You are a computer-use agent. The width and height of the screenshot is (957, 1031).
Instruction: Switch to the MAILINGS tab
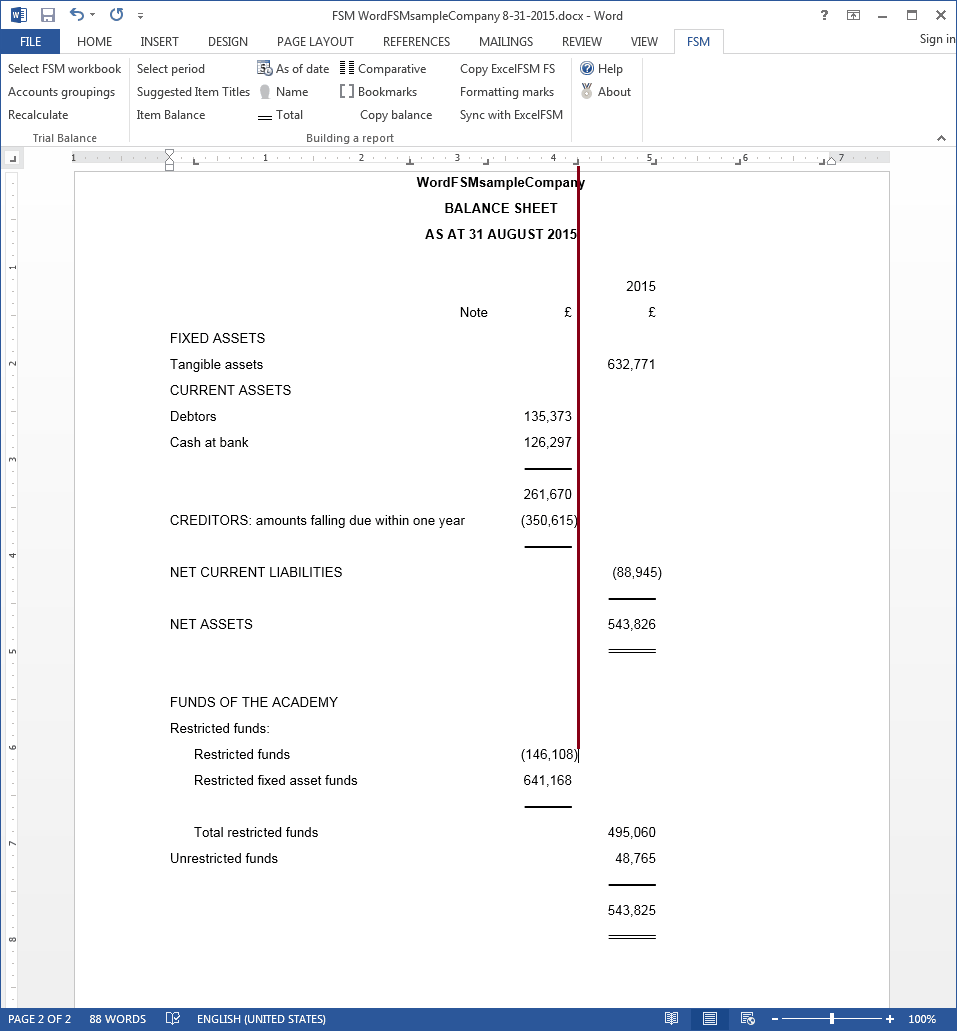coord(506,41)
